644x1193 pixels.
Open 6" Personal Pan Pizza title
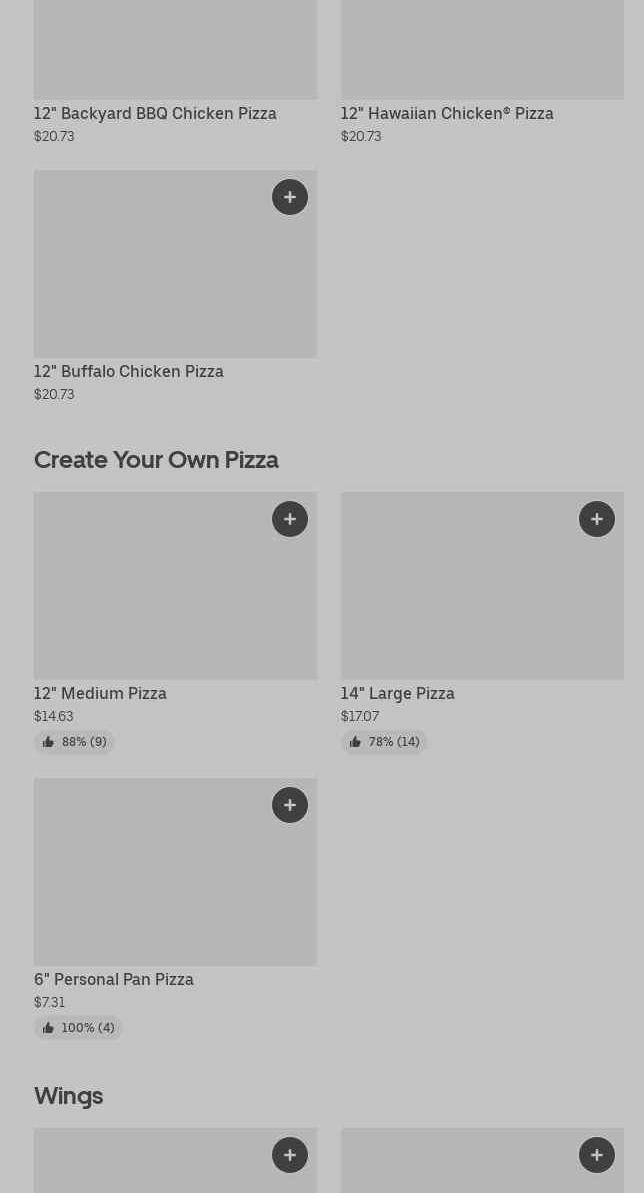[x=114, y=980]
